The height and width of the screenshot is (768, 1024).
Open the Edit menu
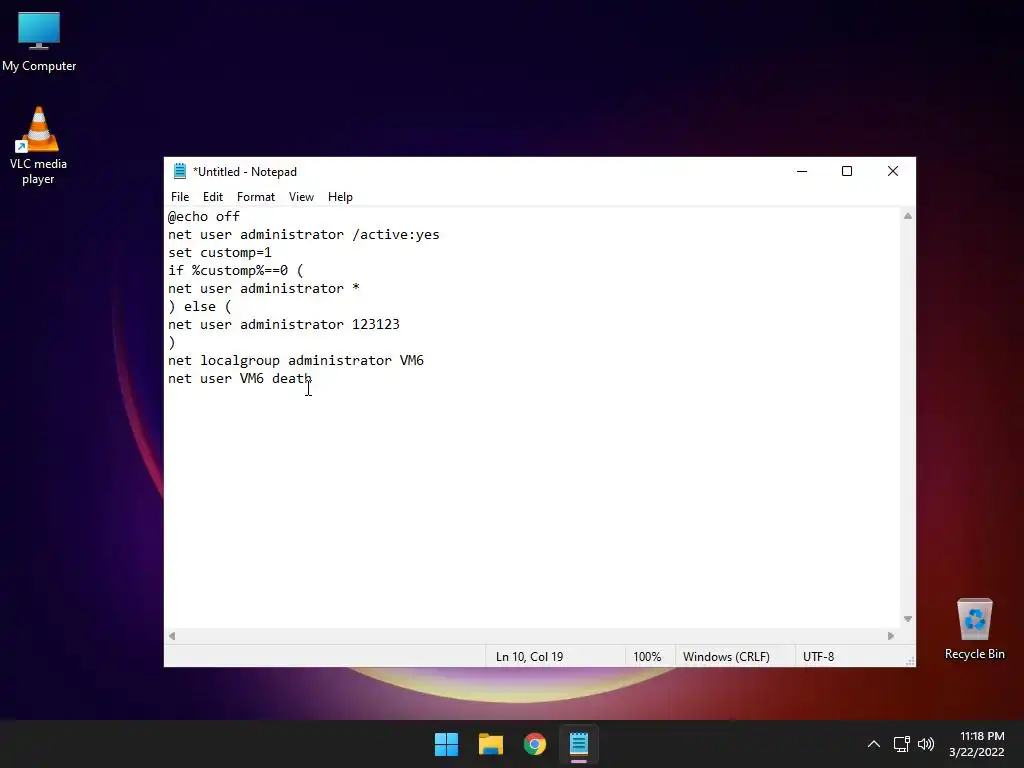click(213, 197)
